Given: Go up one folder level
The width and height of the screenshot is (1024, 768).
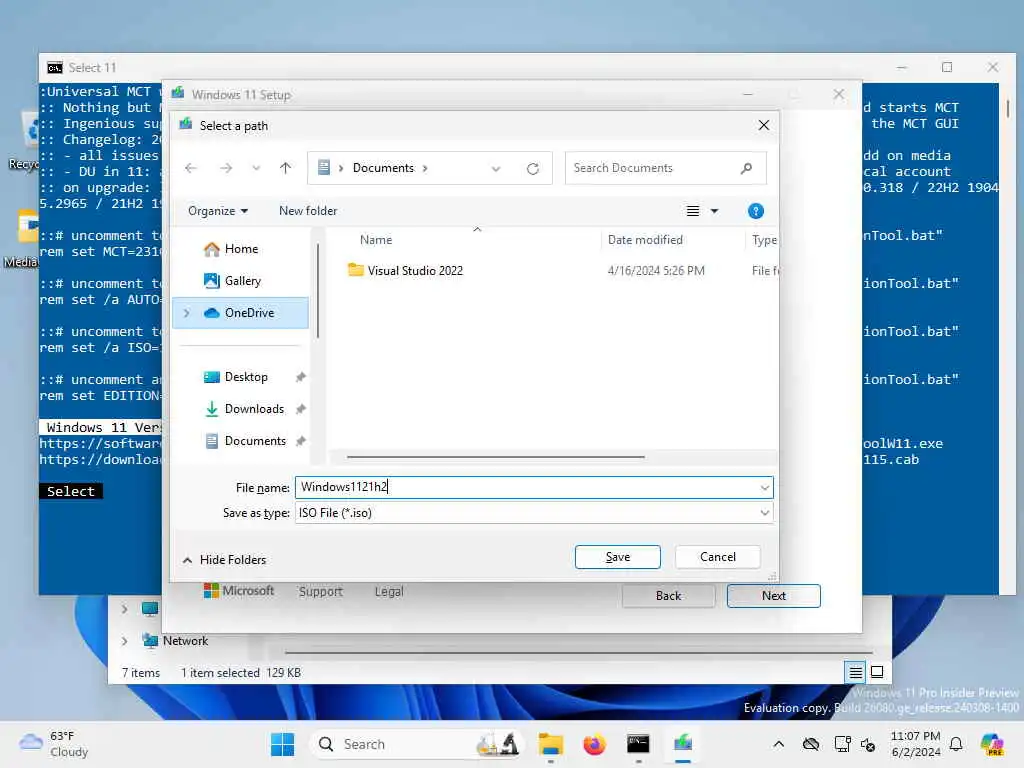Looking at the screenshot, I should (285, 168).
